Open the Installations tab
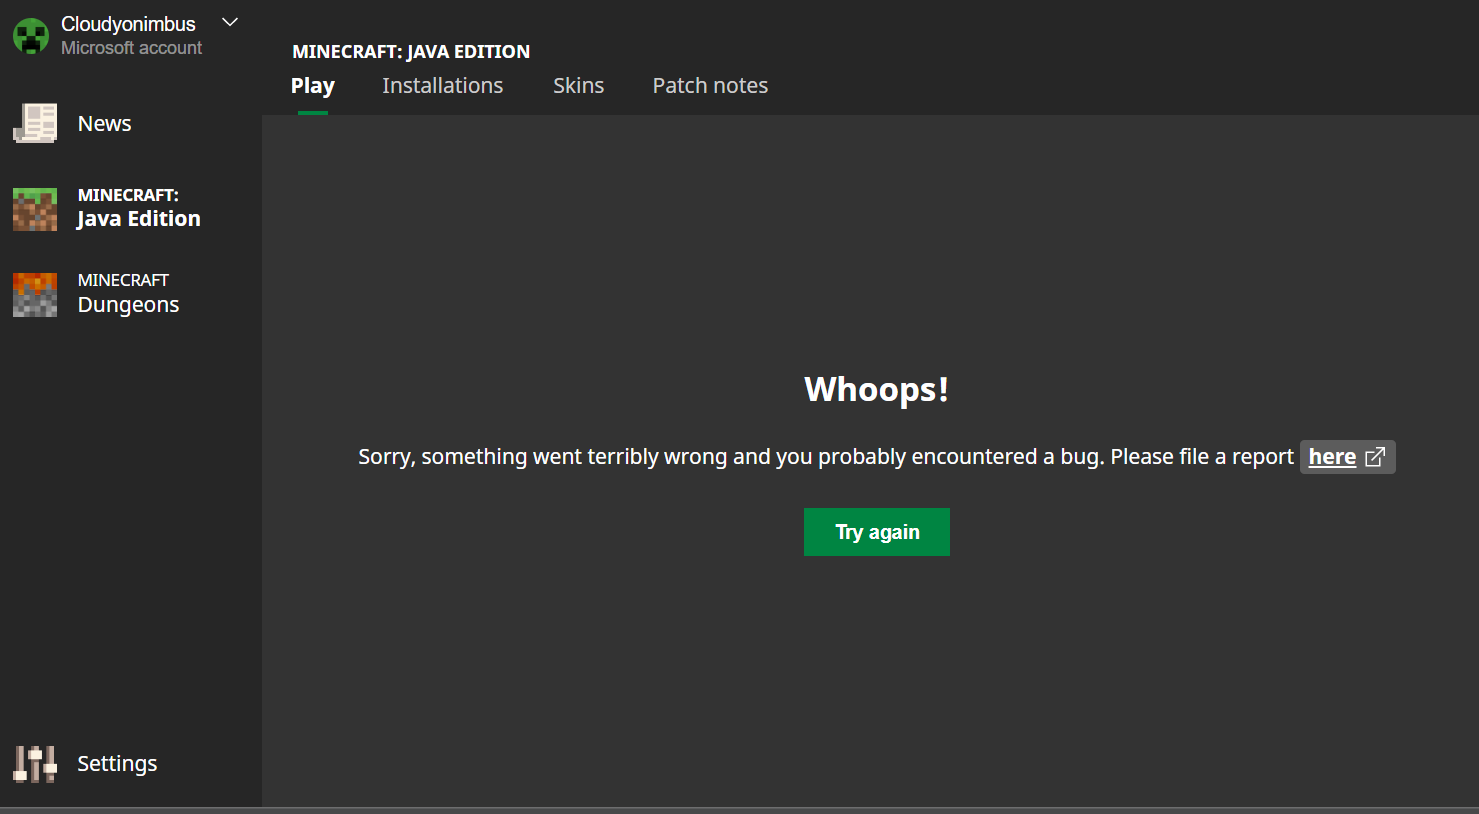The height and width of the screenshot is (814, 1479). (x=442, y=86)
